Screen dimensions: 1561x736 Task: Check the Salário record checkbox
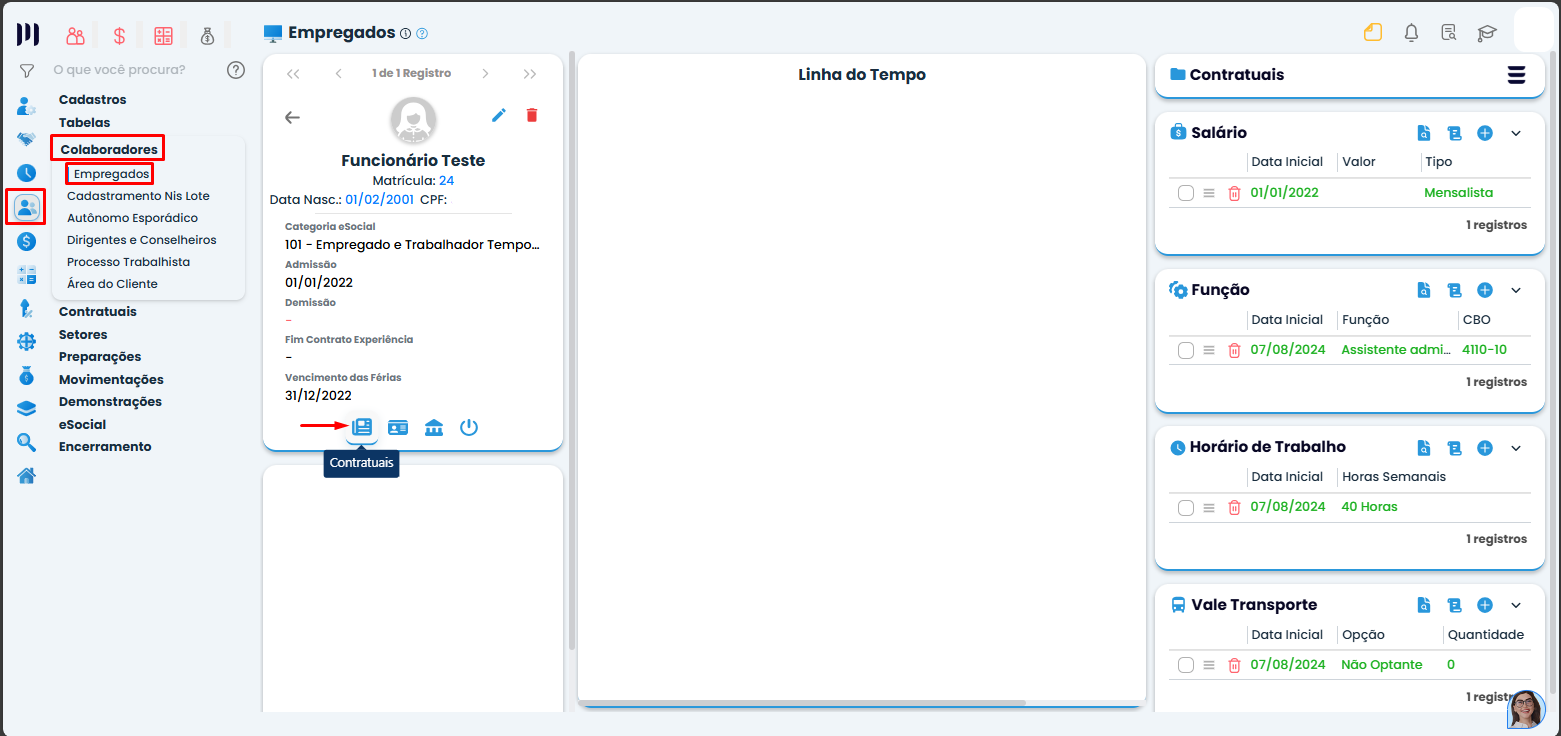(x=1186, y=193)
